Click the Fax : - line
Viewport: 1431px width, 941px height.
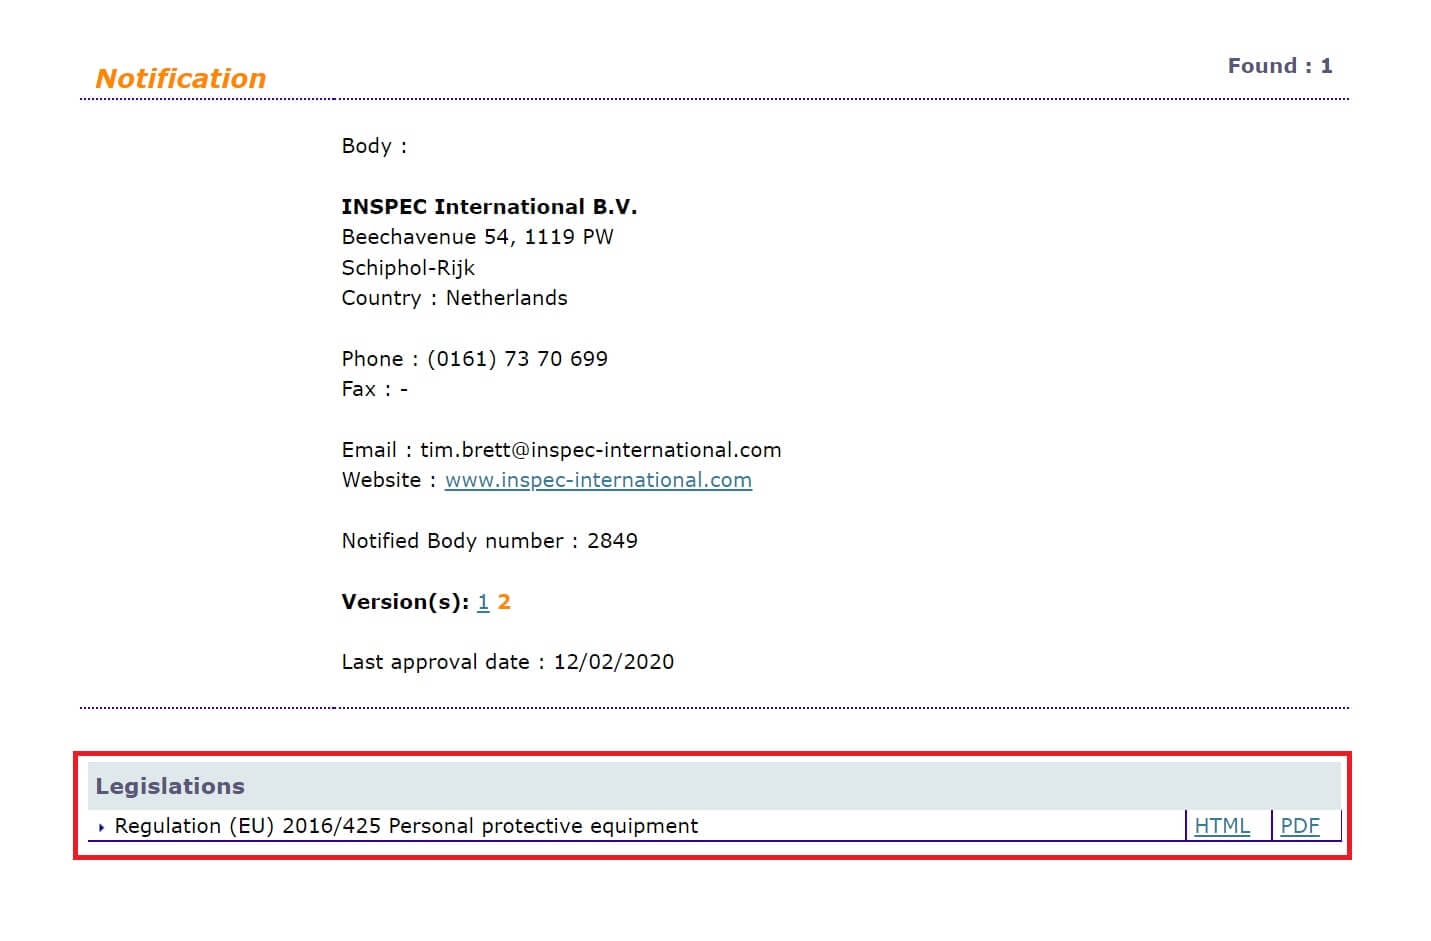click(375, 389)
